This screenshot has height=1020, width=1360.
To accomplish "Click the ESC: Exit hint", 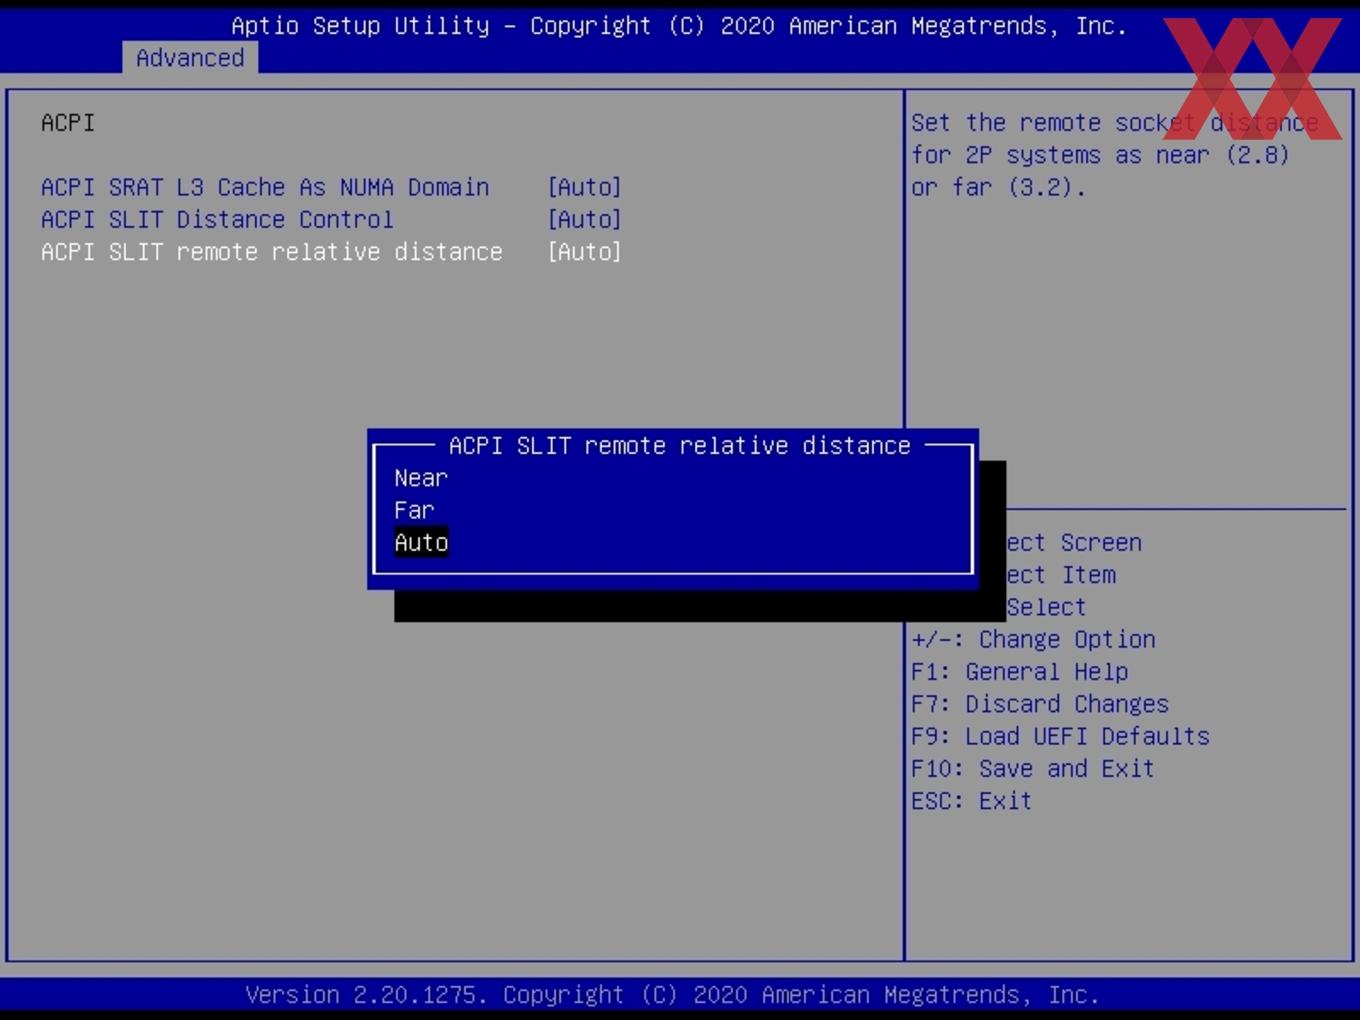I will click(971, 800).
